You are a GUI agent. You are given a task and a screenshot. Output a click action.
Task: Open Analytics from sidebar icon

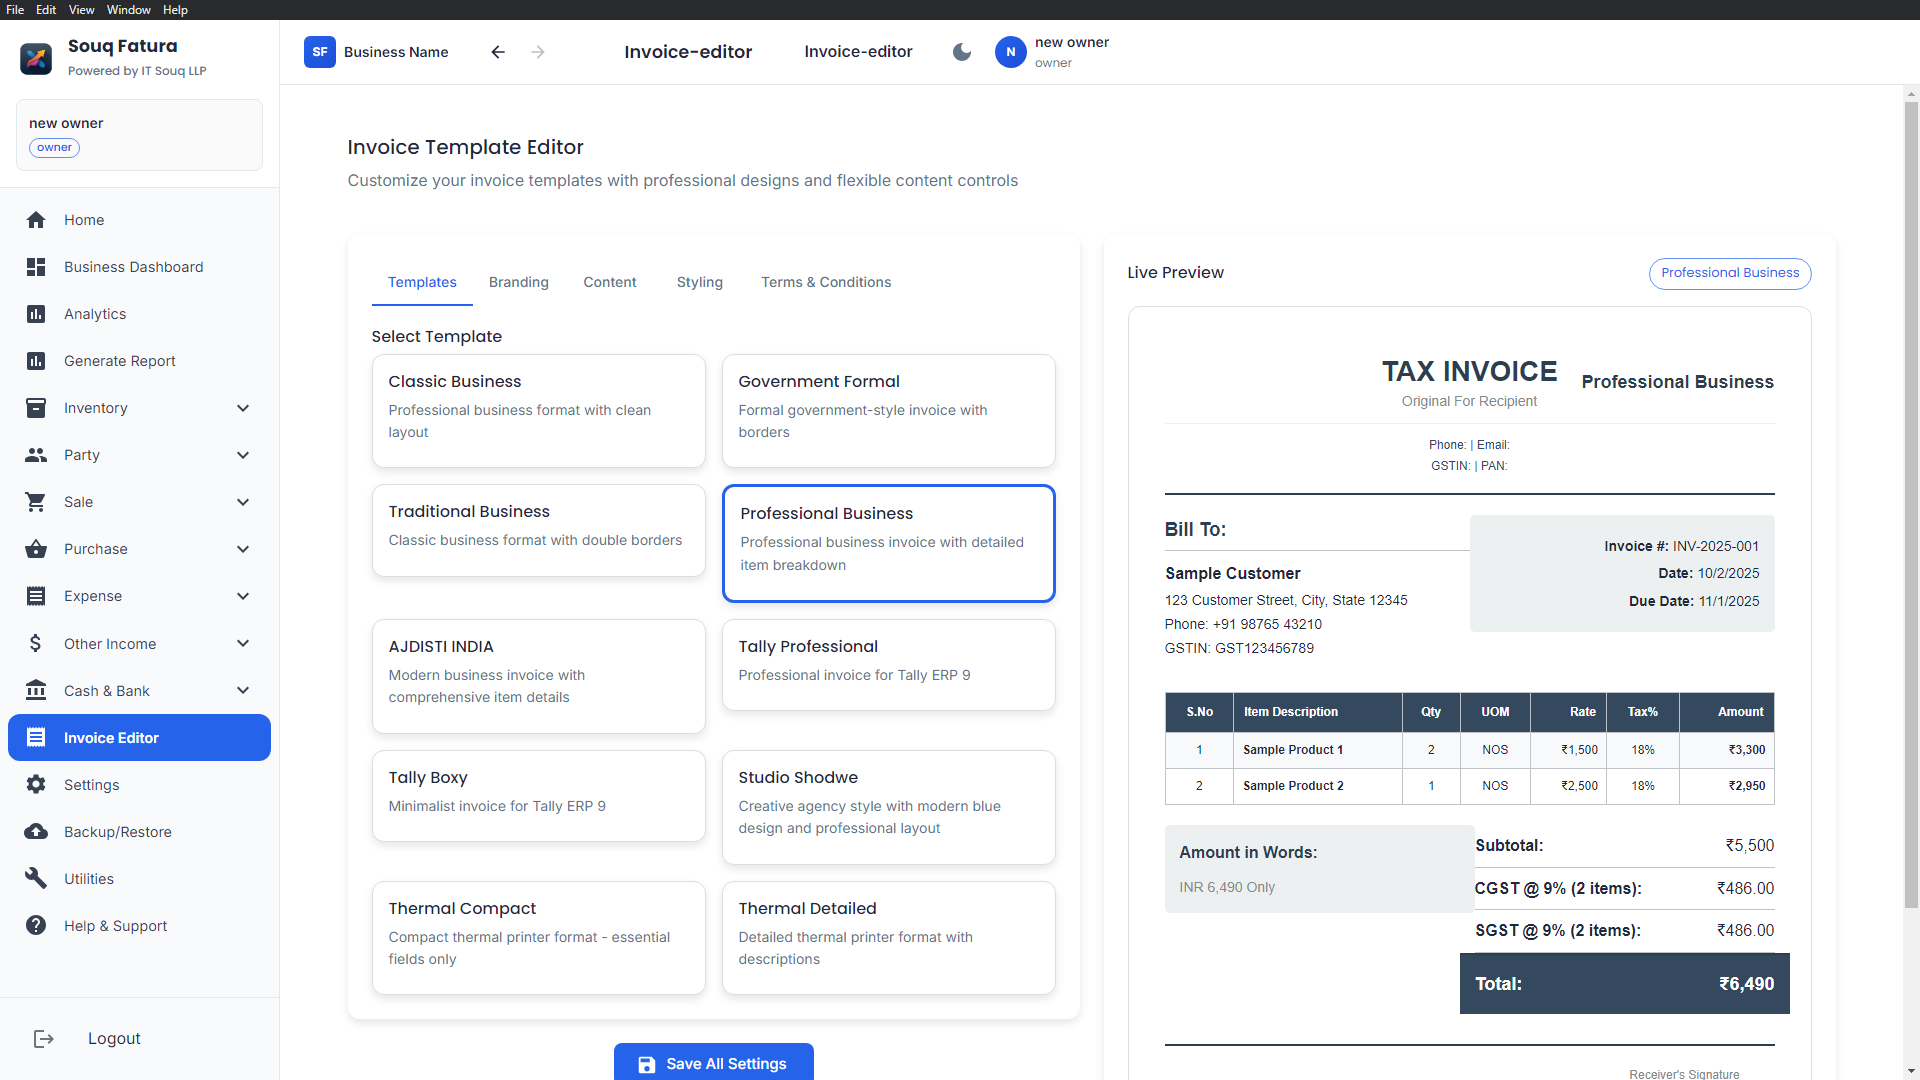click(x=36, y=314)
